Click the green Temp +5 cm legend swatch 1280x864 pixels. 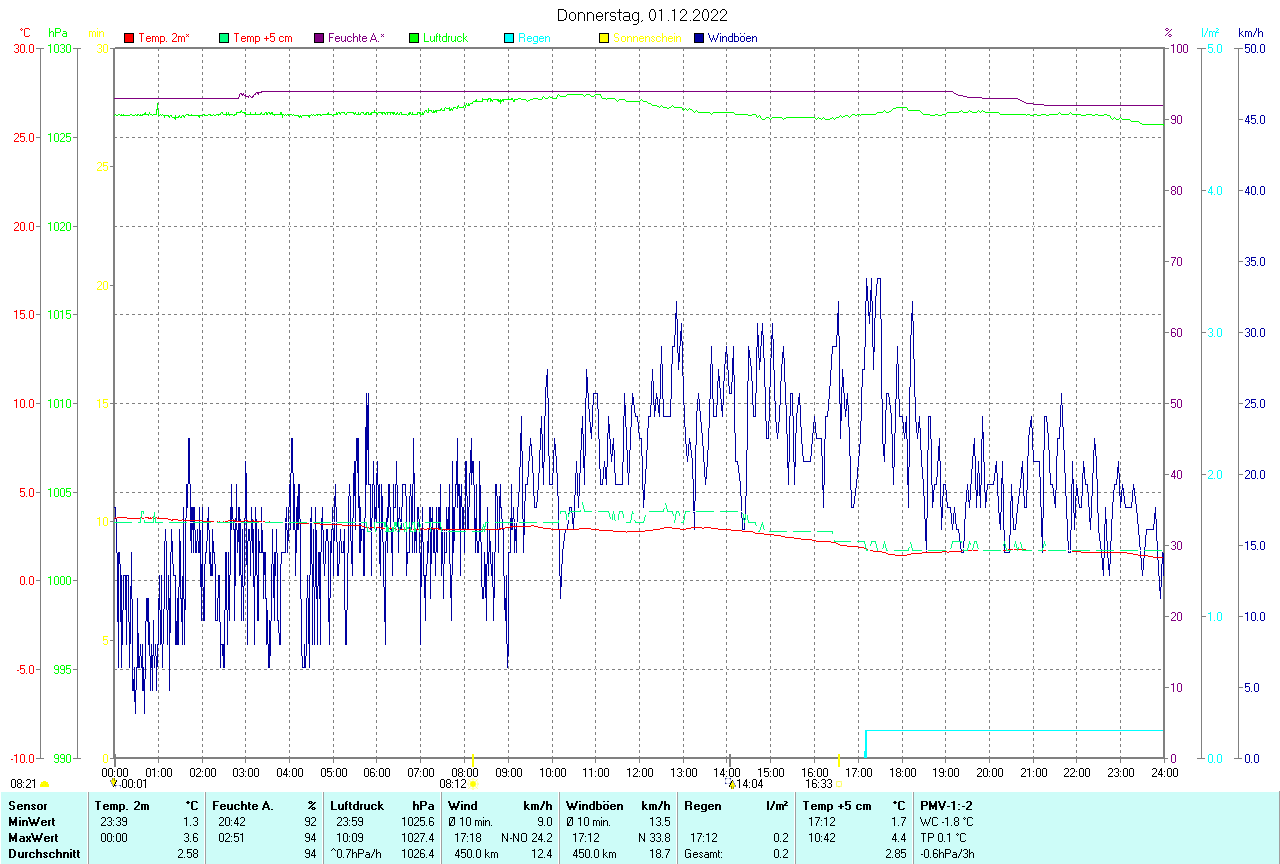[224, 38]
